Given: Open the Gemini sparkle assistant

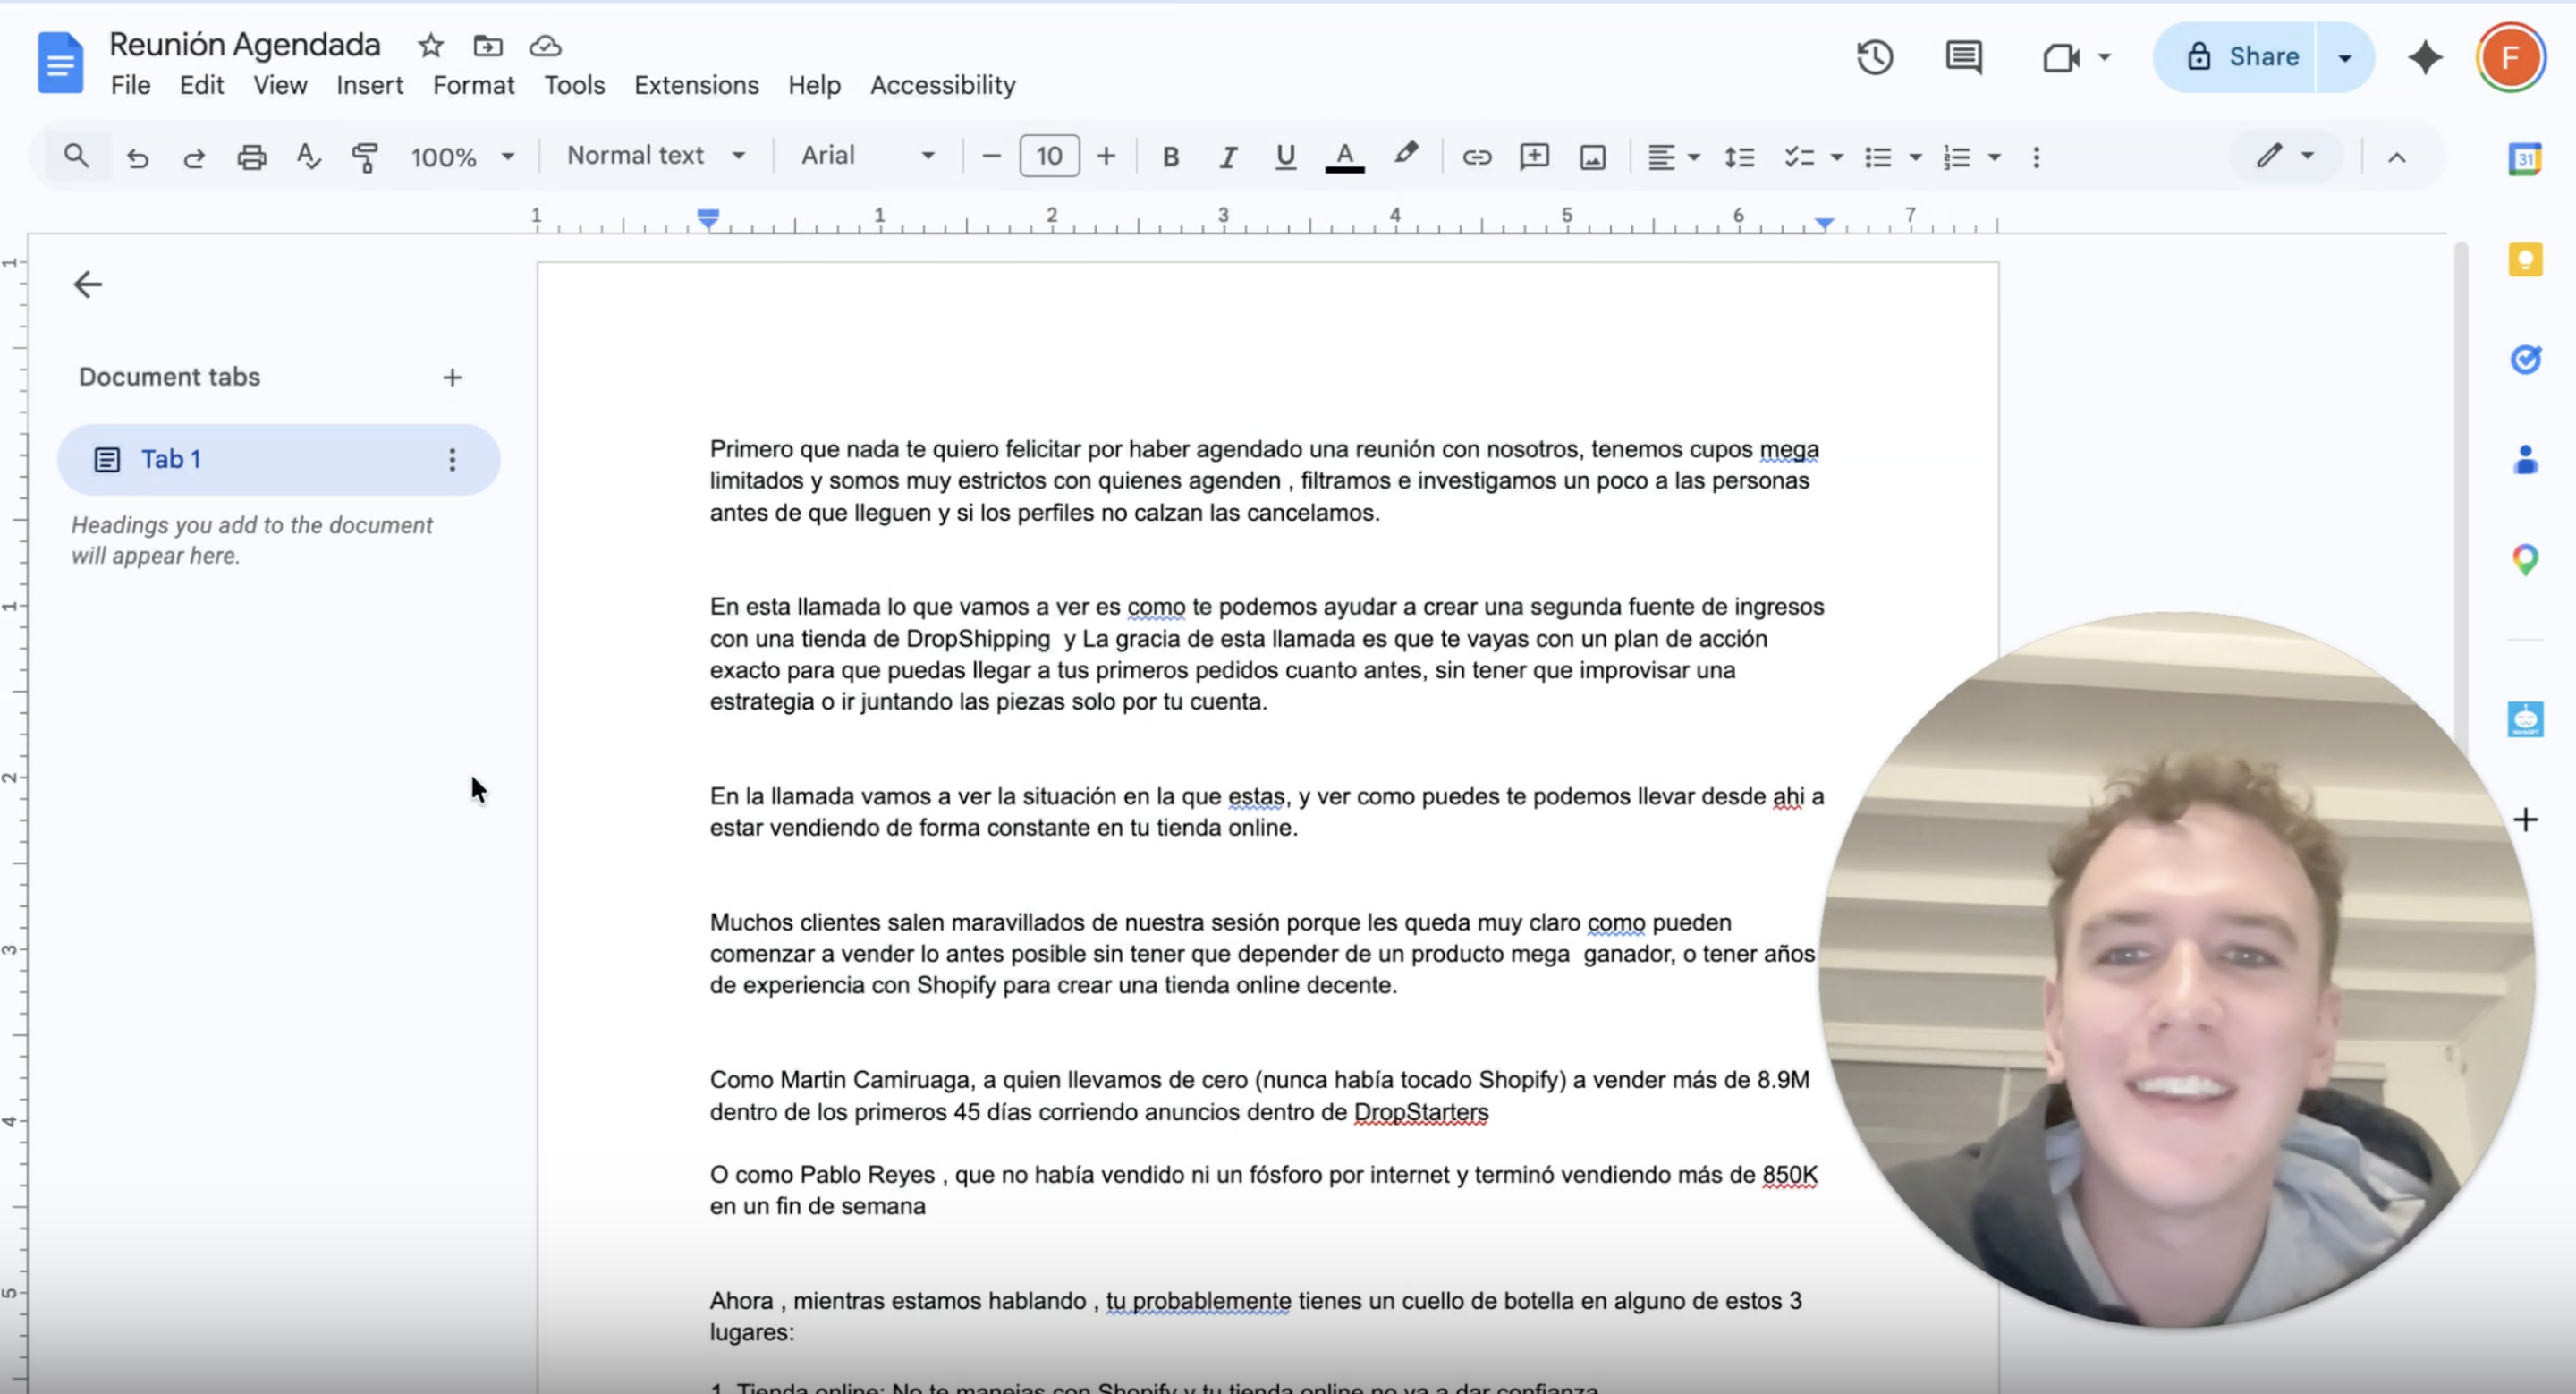Looking at the screenshot, I should 2425,57.
